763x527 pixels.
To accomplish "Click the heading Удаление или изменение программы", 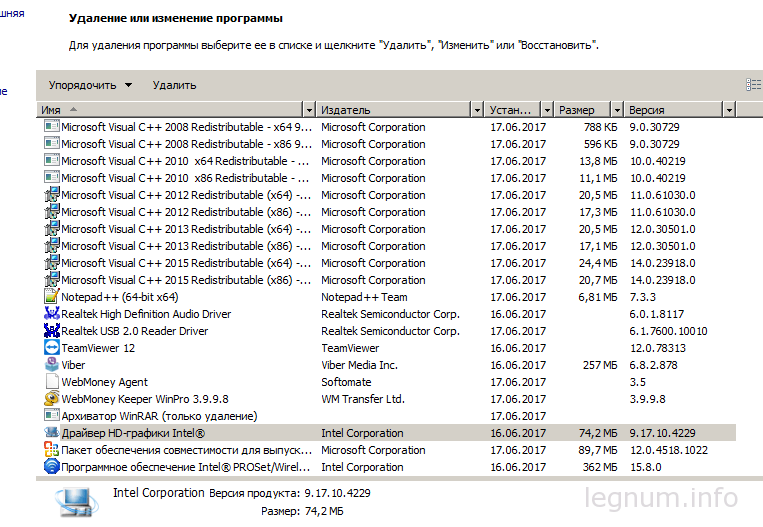I will [x=176, y=18].
